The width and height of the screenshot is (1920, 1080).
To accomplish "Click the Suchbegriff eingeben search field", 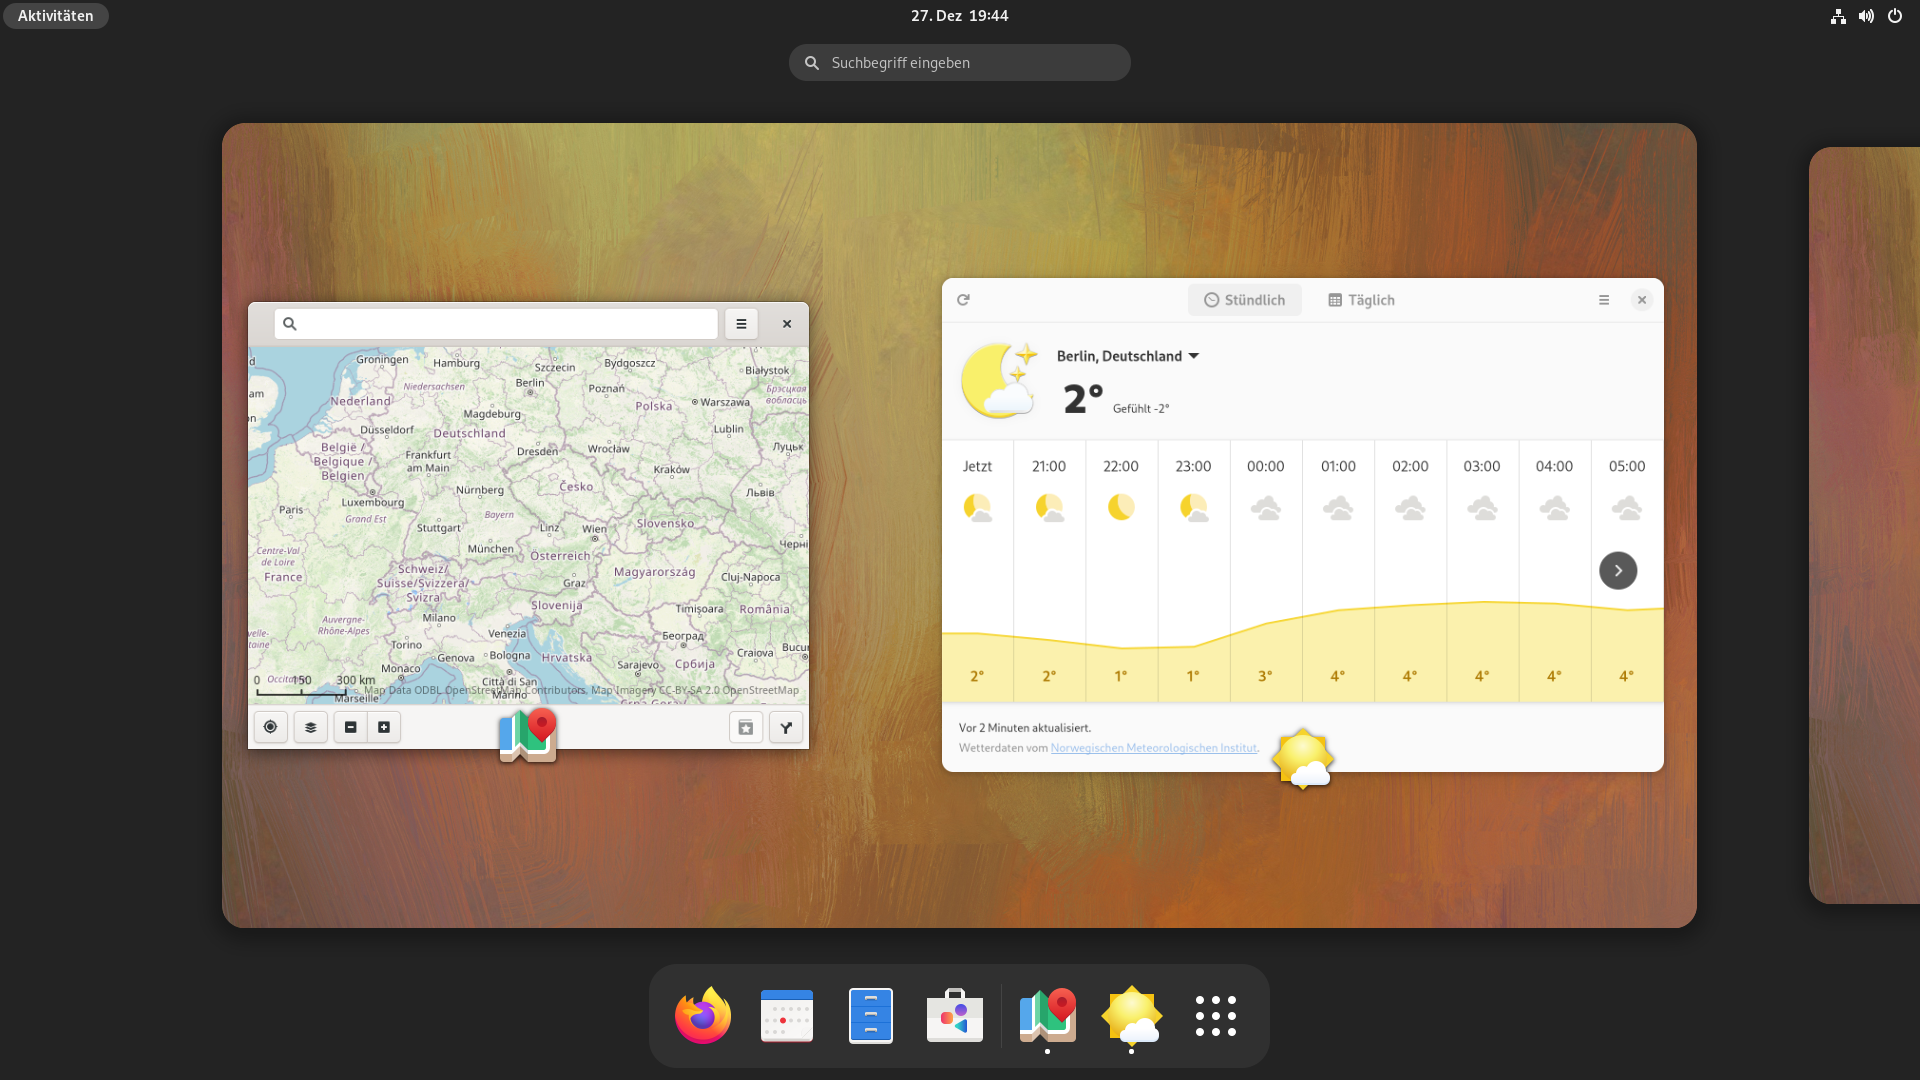I will pos(959,62).
